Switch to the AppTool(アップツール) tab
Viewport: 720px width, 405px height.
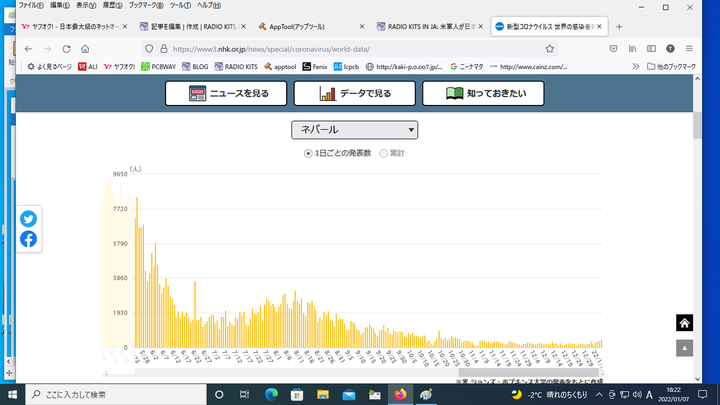click(x=307, y=27)
